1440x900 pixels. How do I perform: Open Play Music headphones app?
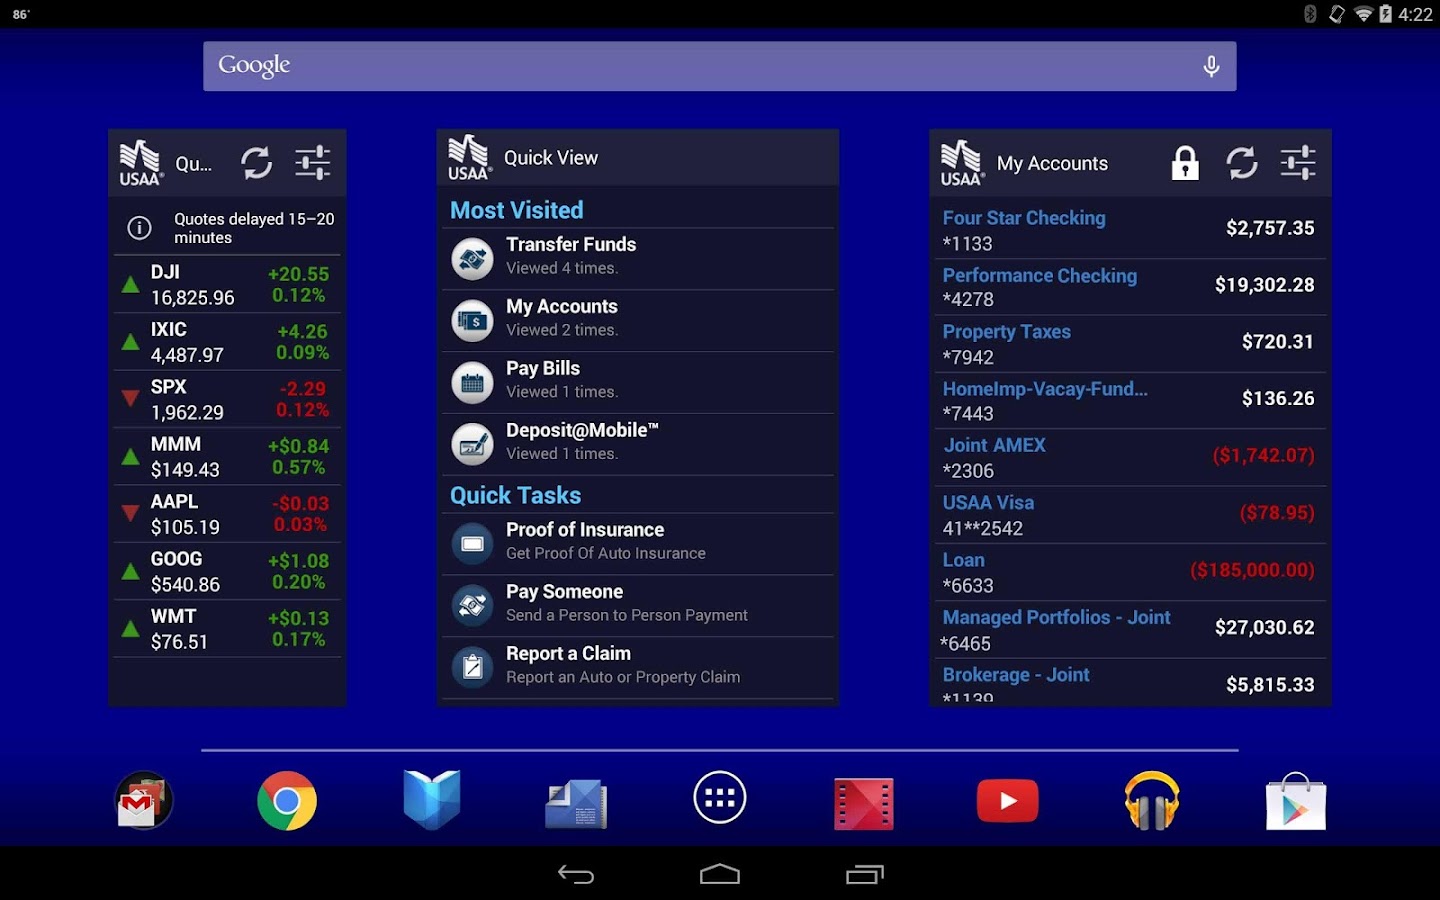click(1152, 800)
